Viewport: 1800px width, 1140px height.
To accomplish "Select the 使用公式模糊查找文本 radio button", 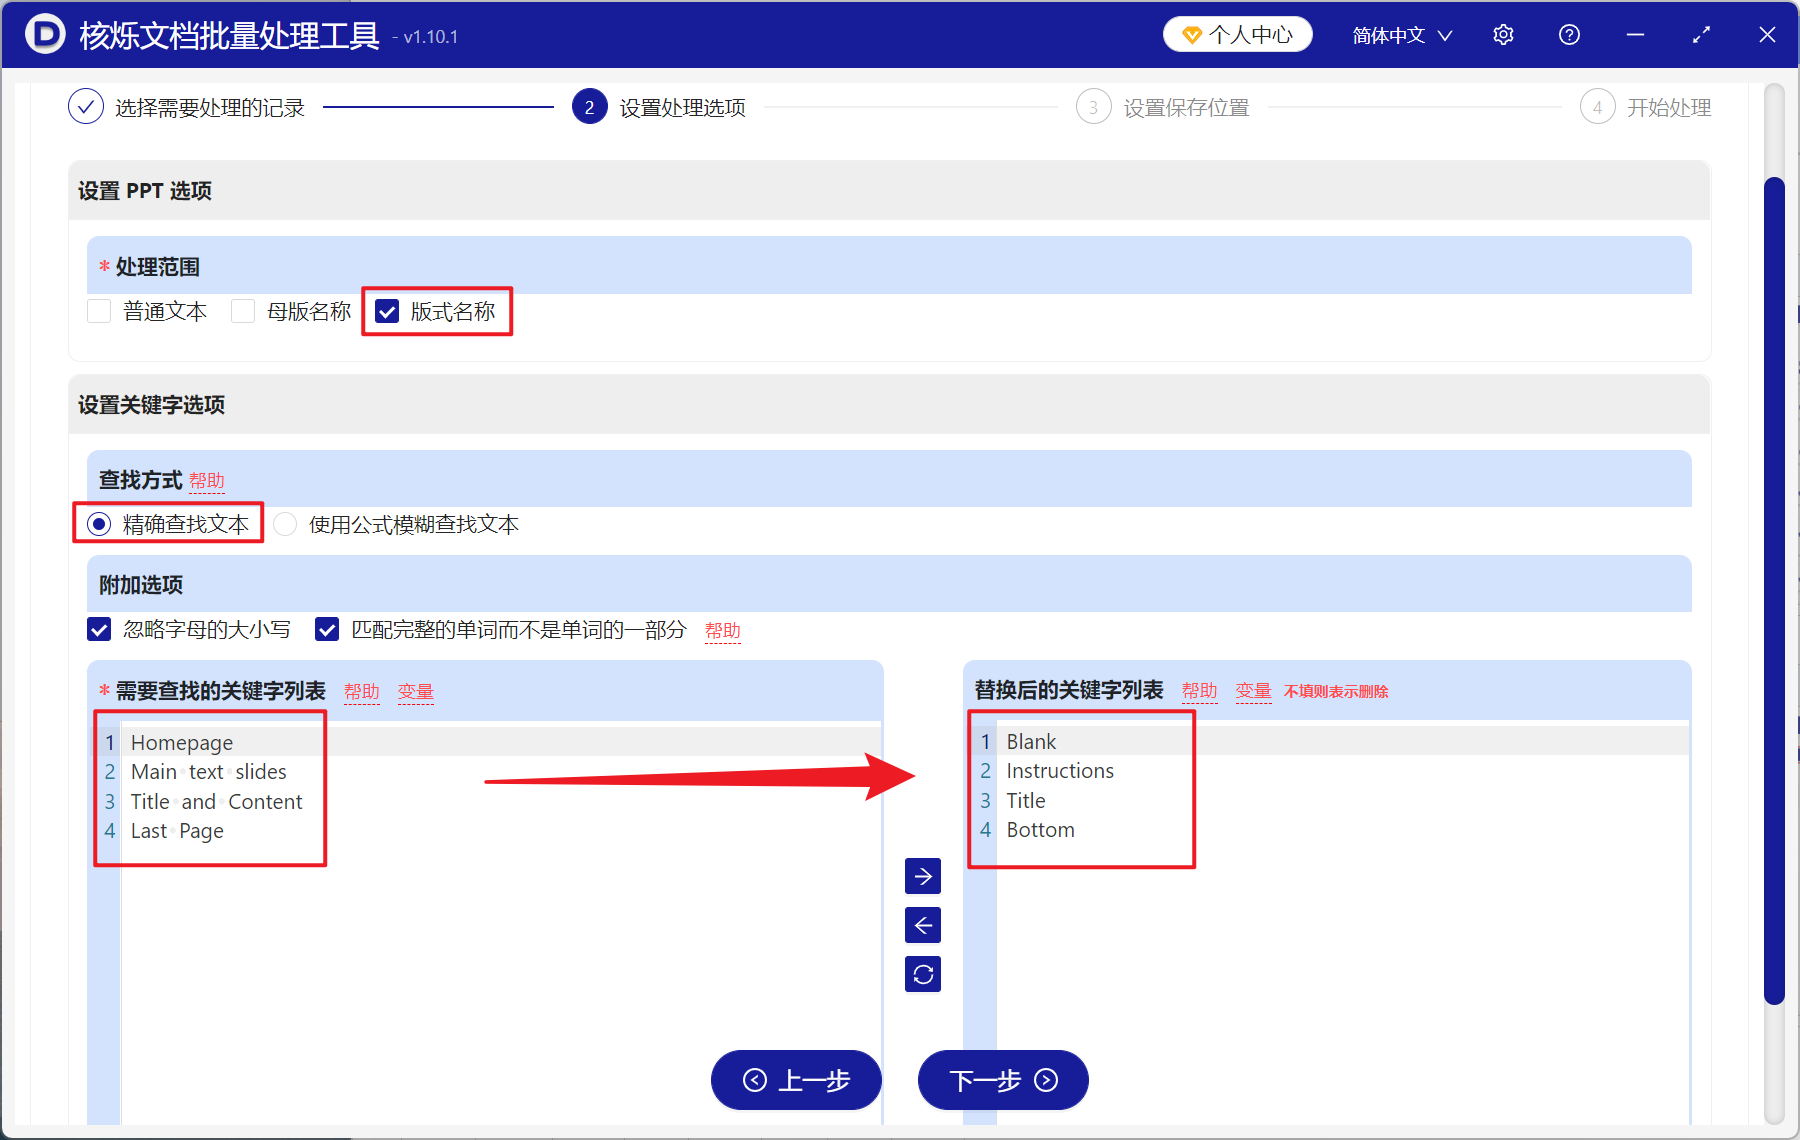I will (x=285, y=523).
